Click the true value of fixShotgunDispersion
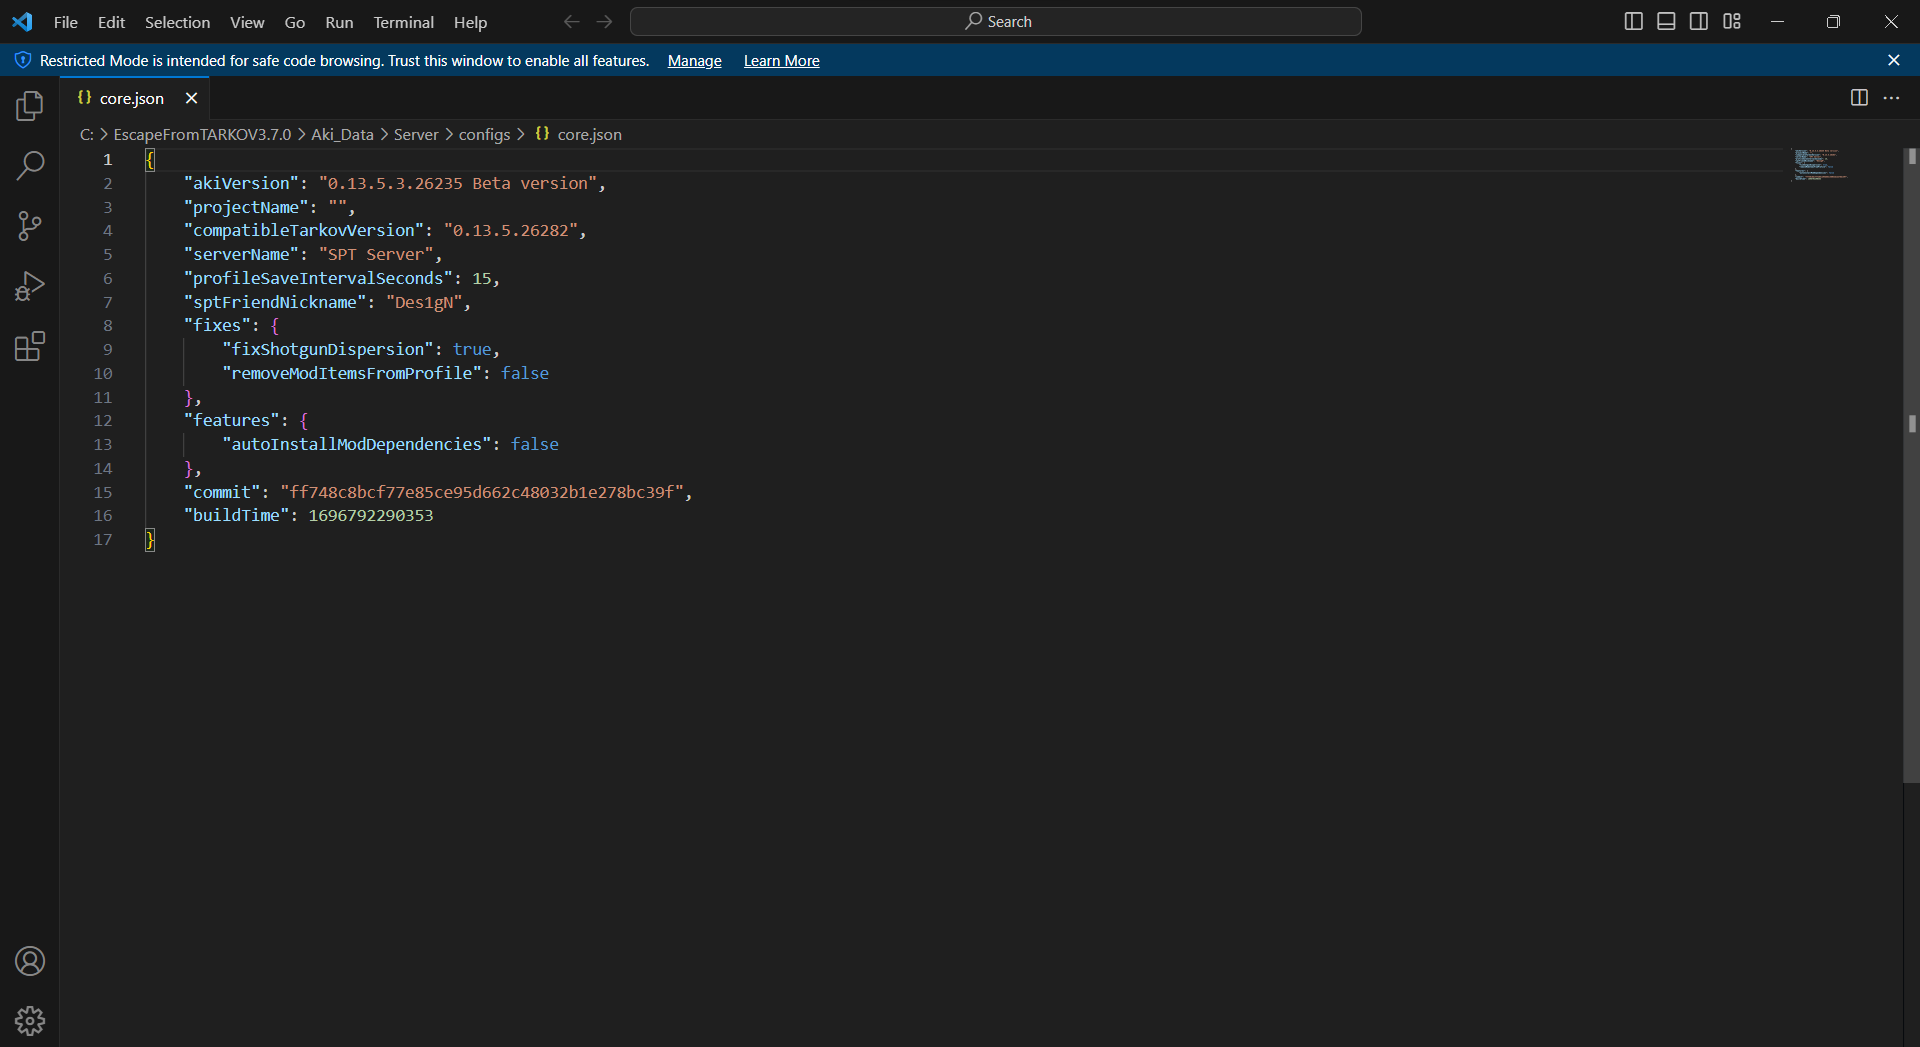This screenshot has width=1920, height=1047. 472,349
